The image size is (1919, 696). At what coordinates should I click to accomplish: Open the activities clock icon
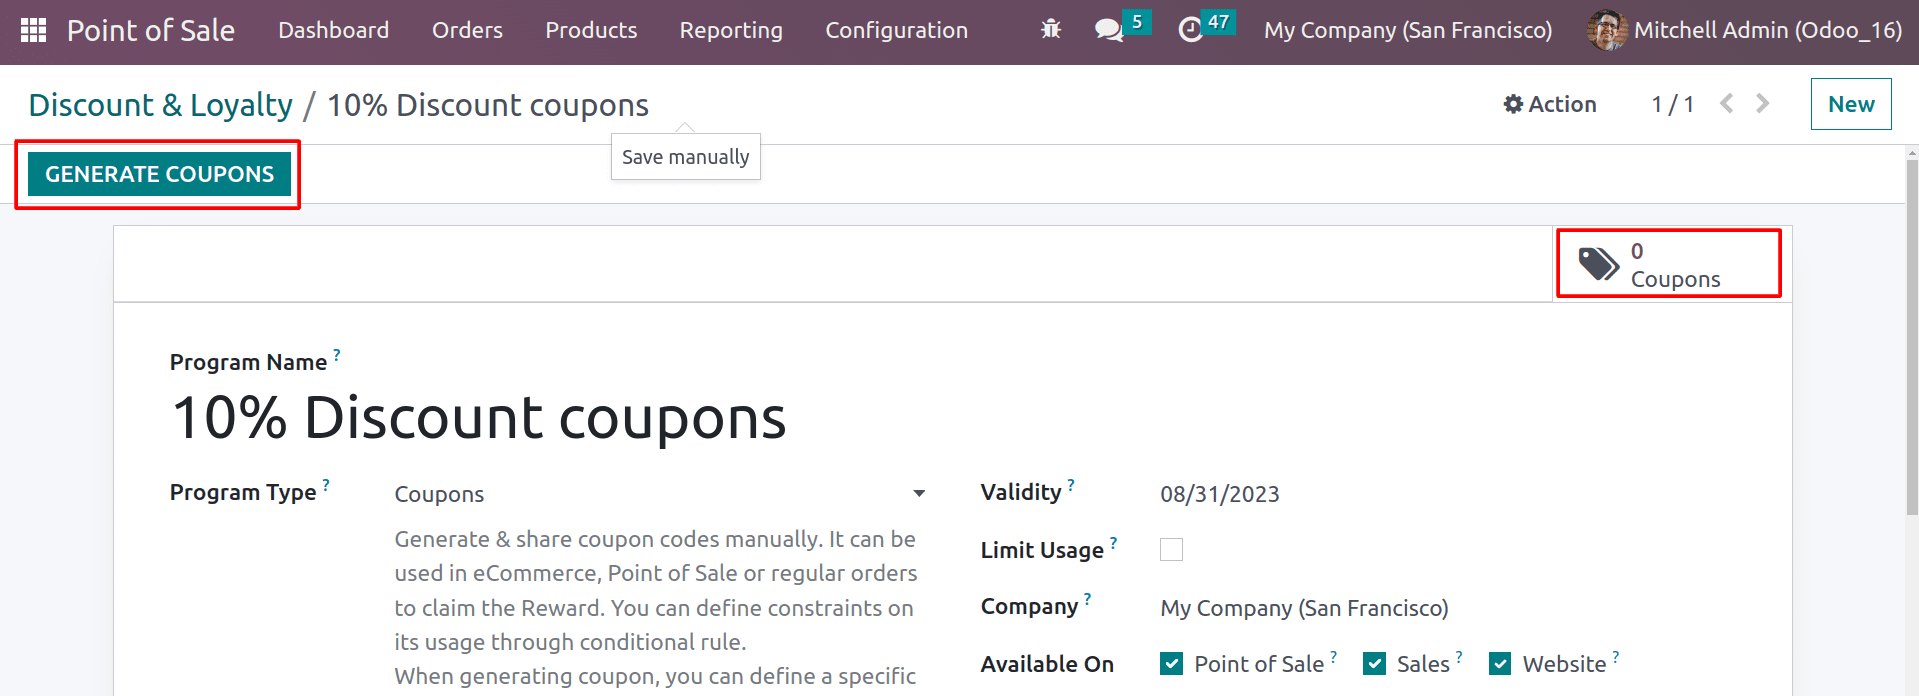click(1190, 30)
